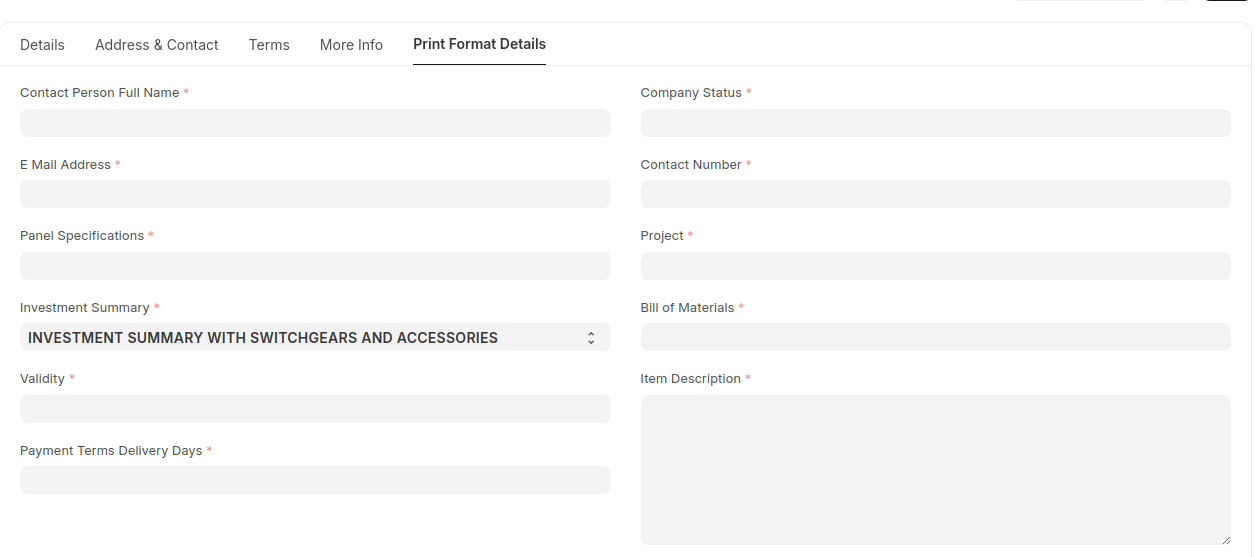This screenshot has height=557, width=1255.
Task: Select the Payment Terms Delivery Days field
Action: click(x=315, y=480)
